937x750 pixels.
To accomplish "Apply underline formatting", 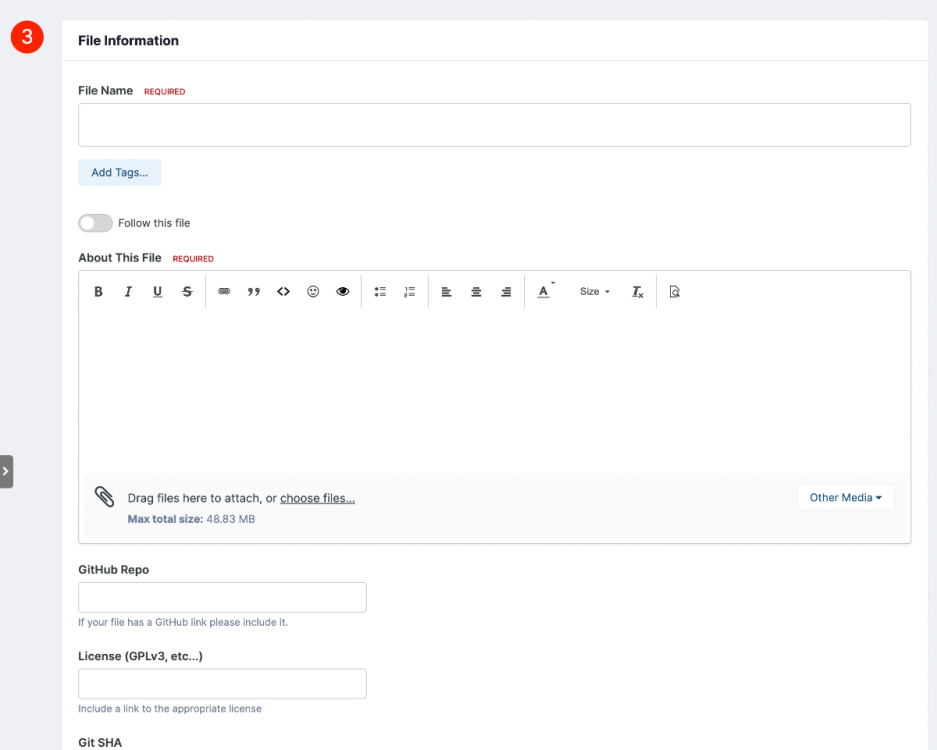I will pyautogui.click(x=158, y=292).
